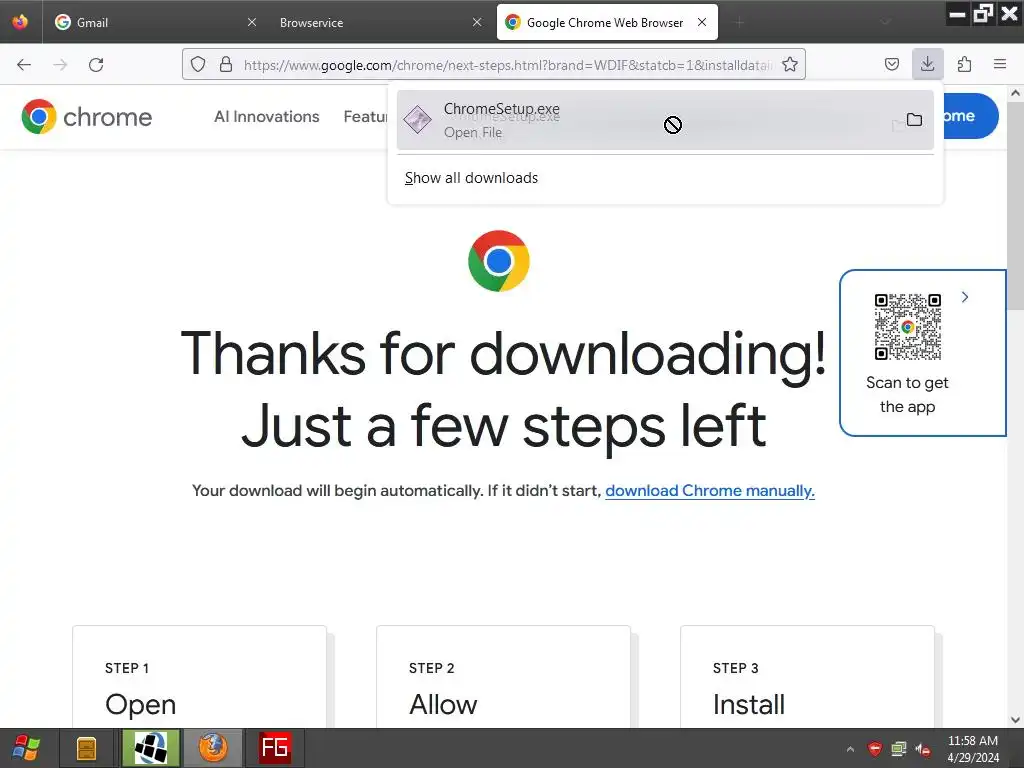Show hidden system tray icons
Viewport: 1024px width, 768px height.
pyautogui.click(x=850, y=749)
